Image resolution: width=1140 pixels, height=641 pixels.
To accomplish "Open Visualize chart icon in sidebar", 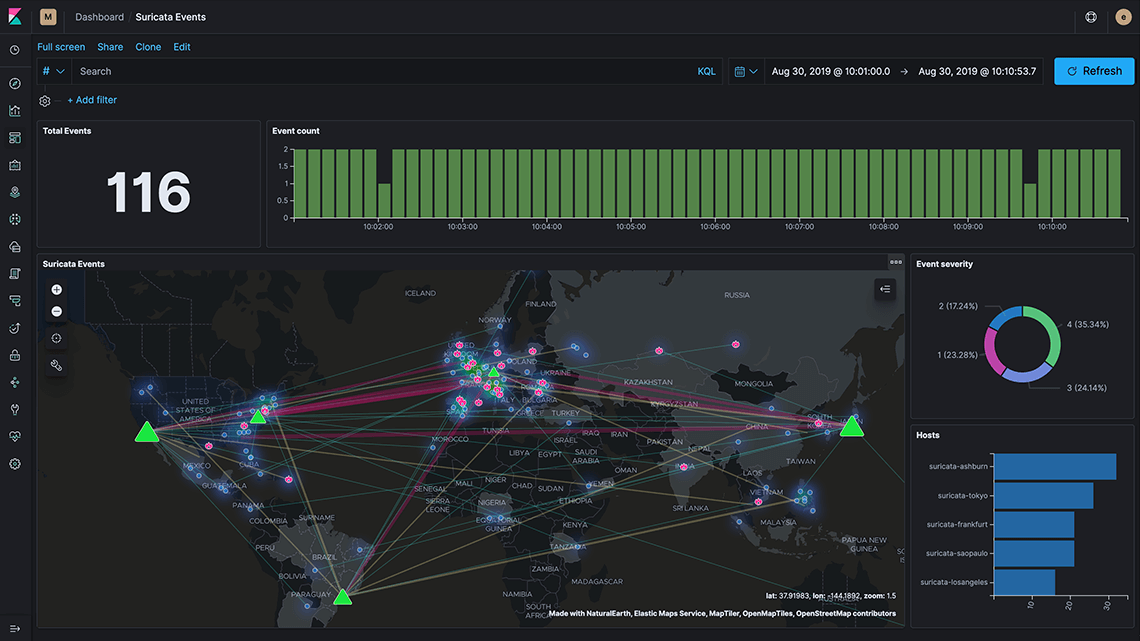I will pyautogui.click(x=15, y=110).
